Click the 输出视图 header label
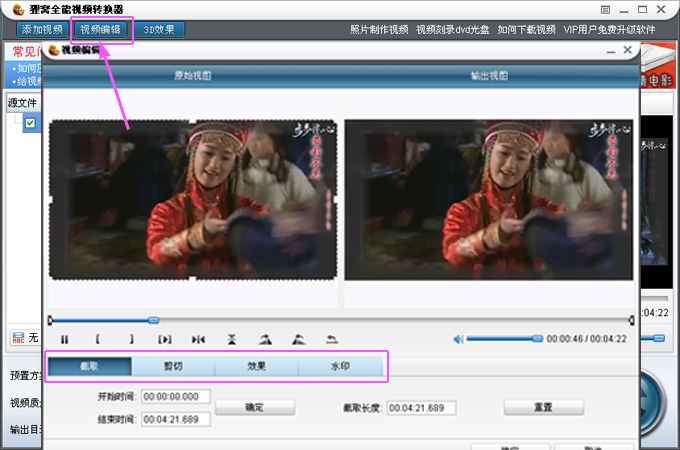The height and width of the screenshot is (450, 680). [489, 76]
